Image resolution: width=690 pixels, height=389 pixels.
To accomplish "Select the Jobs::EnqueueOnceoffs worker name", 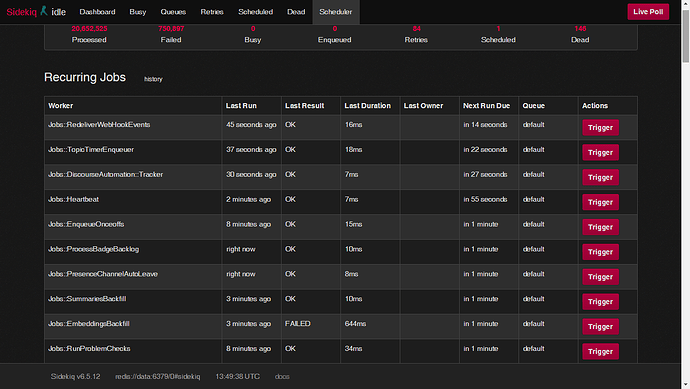I will click(86, 224).
